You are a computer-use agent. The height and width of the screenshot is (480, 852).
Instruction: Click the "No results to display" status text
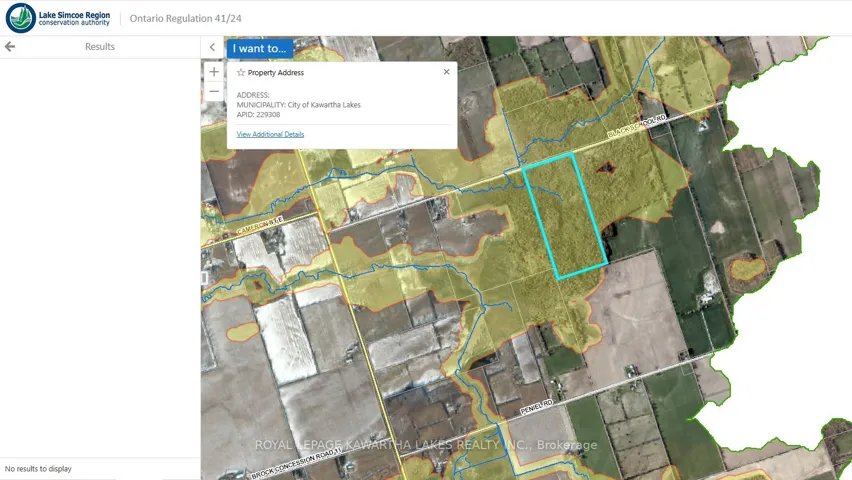38,469
